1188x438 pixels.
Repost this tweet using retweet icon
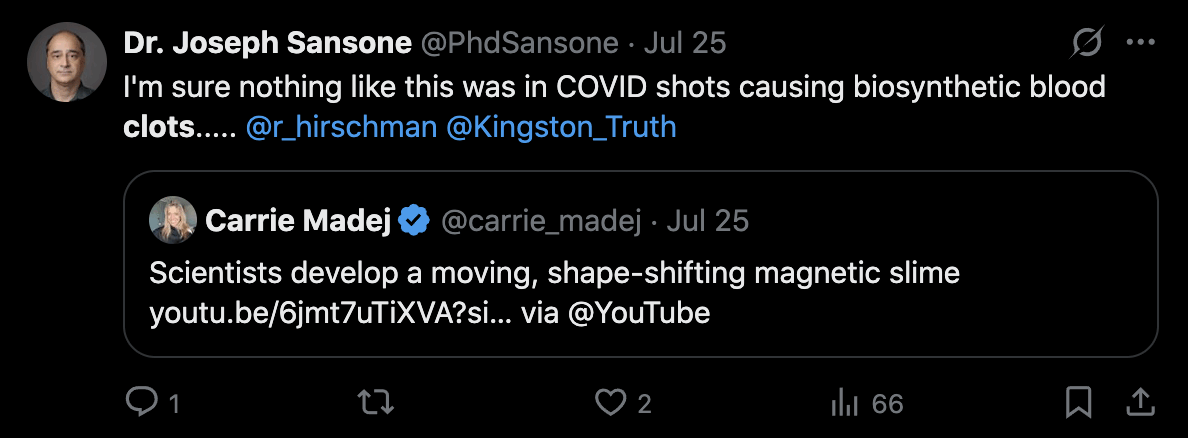(x=375, y=403)
